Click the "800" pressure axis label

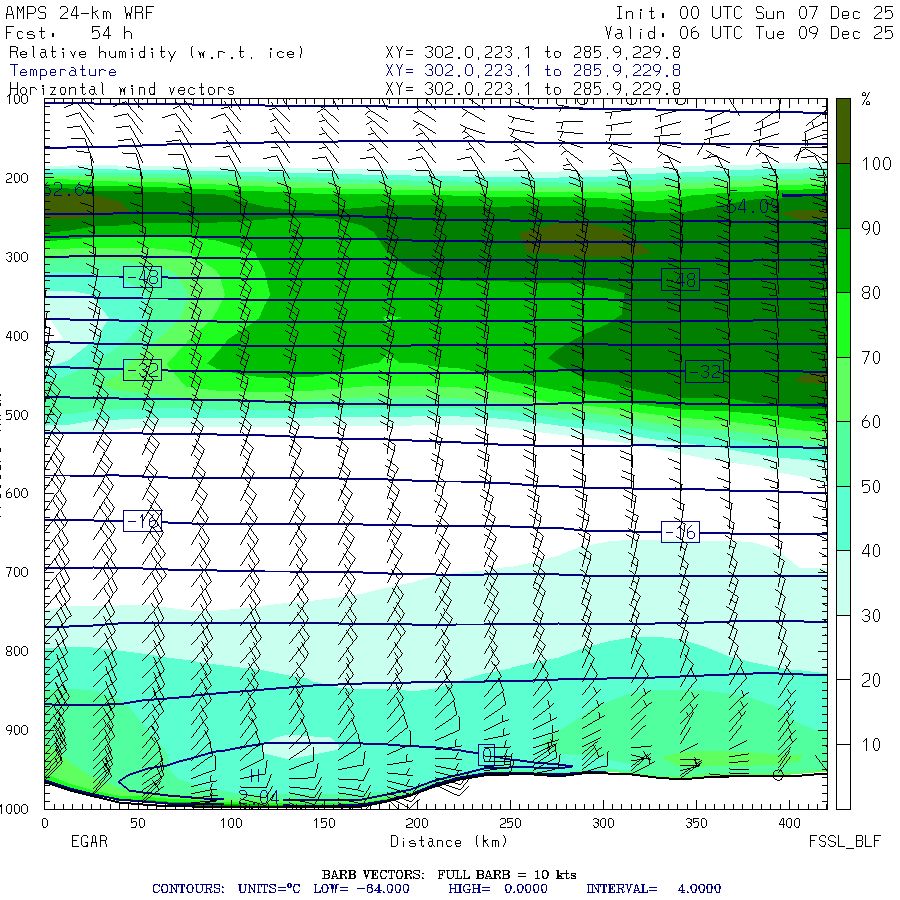point(17,651)
